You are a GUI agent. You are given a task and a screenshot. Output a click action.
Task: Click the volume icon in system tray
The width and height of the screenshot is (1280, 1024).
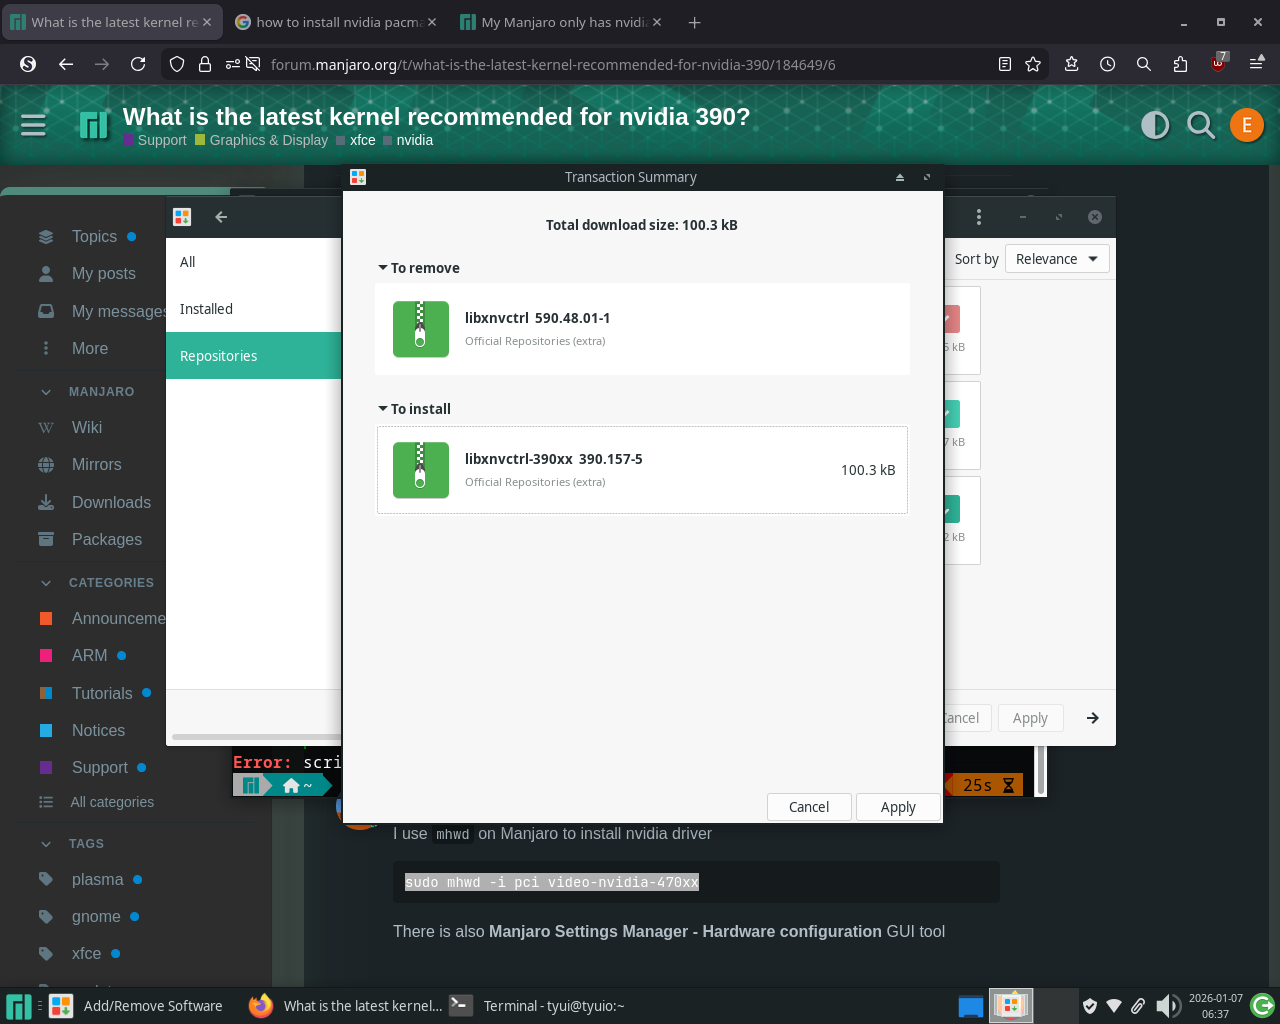1166,1006
